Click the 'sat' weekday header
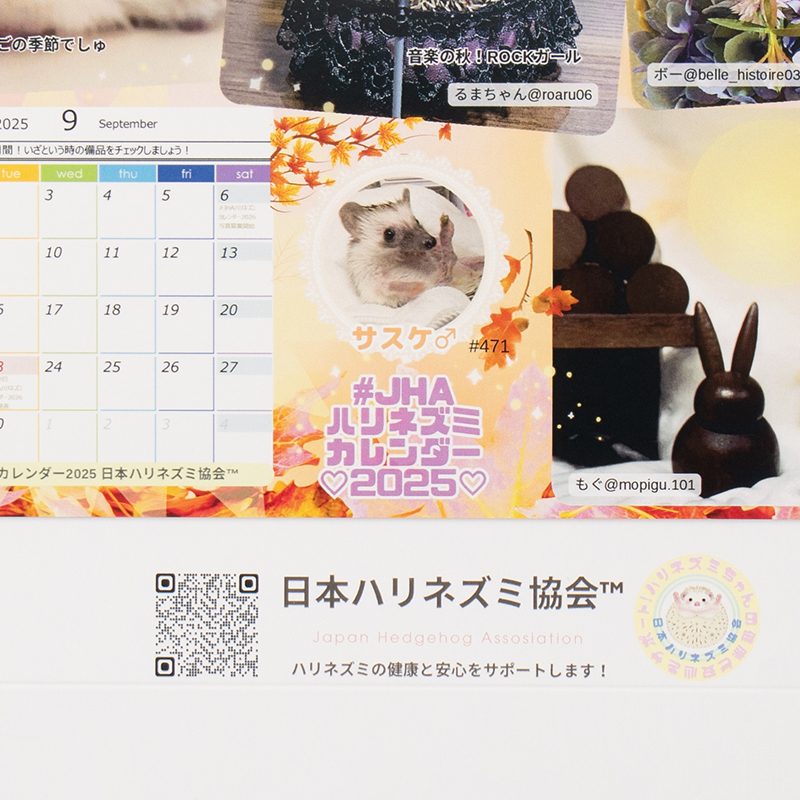This screenshot has height=800, width=800. (244, 173)
